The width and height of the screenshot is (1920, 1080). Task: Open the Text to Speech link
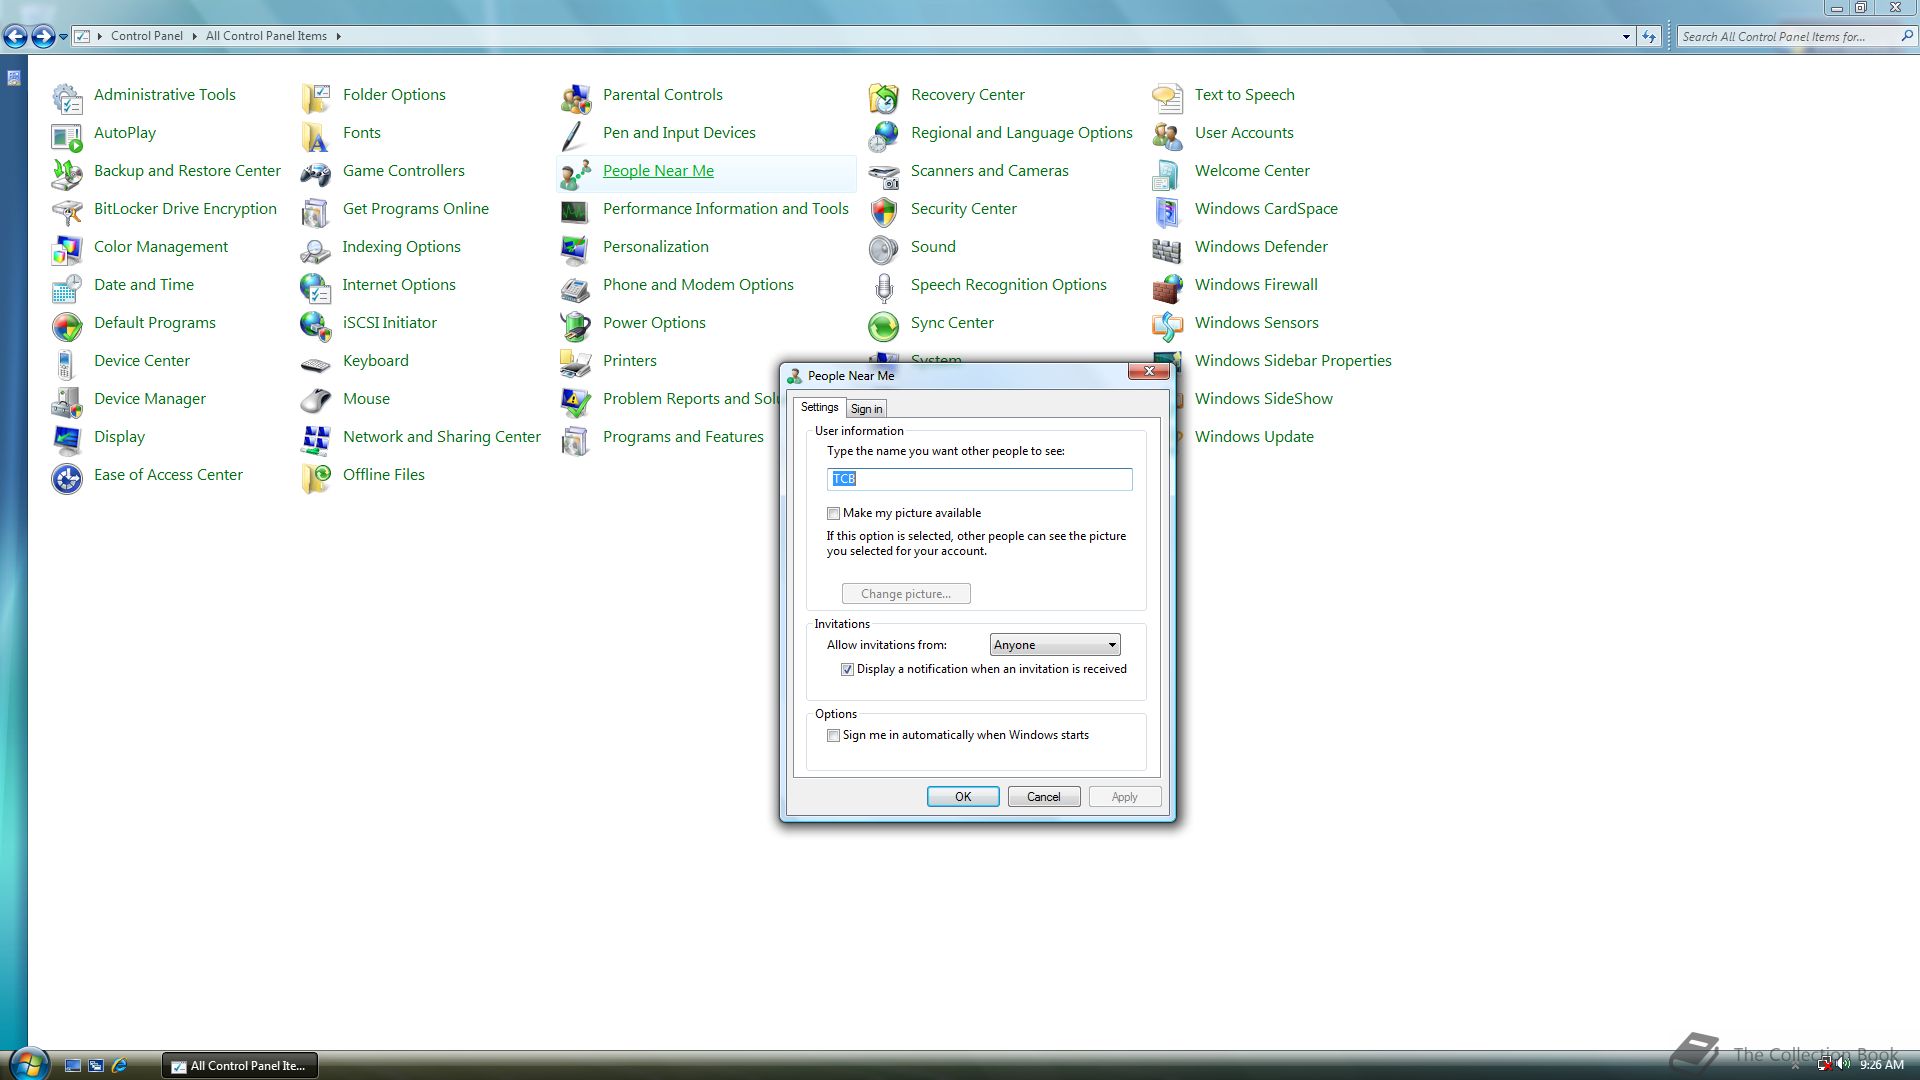pos(1244,95)
